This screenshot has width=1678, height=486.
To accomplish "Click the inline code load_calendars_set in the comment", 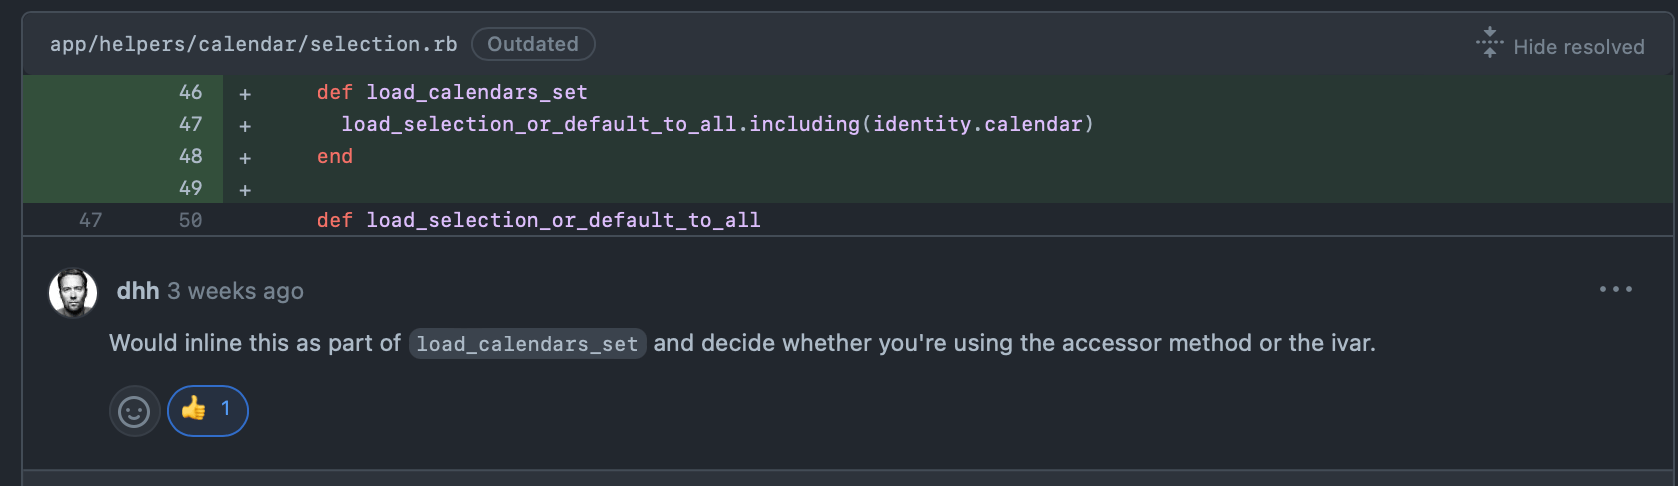I will (x=527, y=344).
